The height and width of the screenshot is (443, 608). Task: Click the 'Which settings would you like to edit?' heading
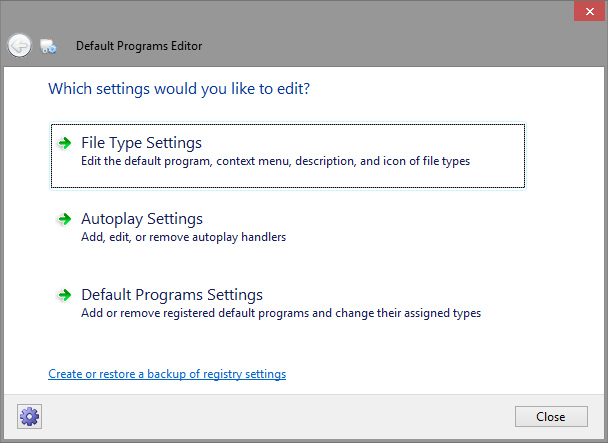pos(179,89)
